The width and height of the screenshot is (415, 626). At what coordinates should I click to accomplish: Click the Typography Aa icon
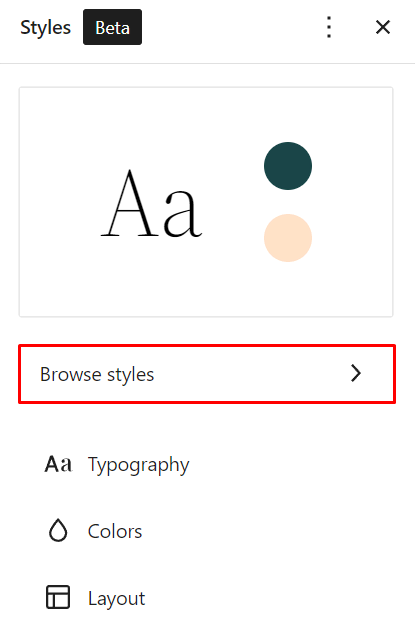[58, 464]
